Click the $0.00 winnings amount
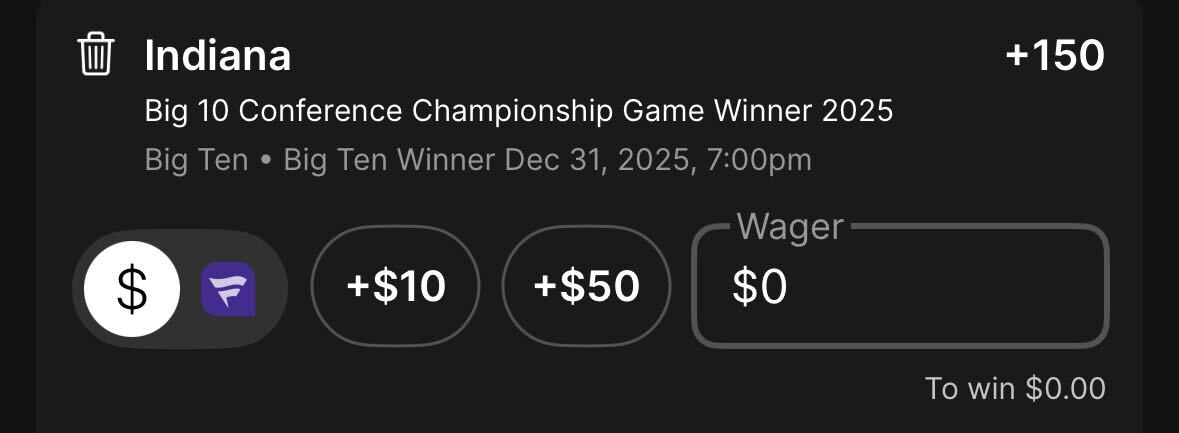The image size is (1179, 433). point(1066,388)
